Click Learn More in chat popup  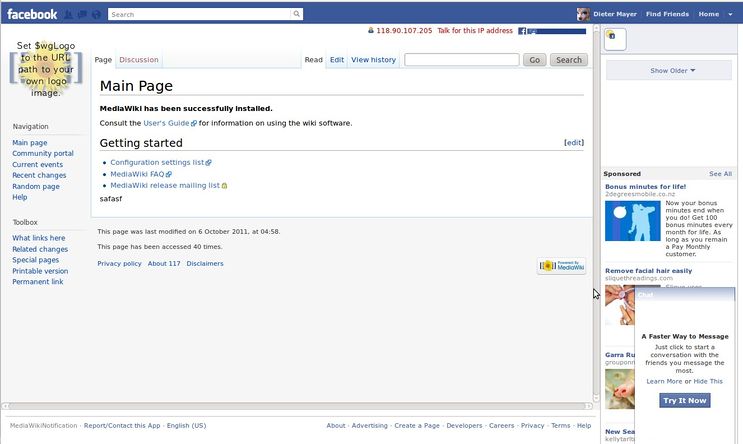(x=664, y=381)
